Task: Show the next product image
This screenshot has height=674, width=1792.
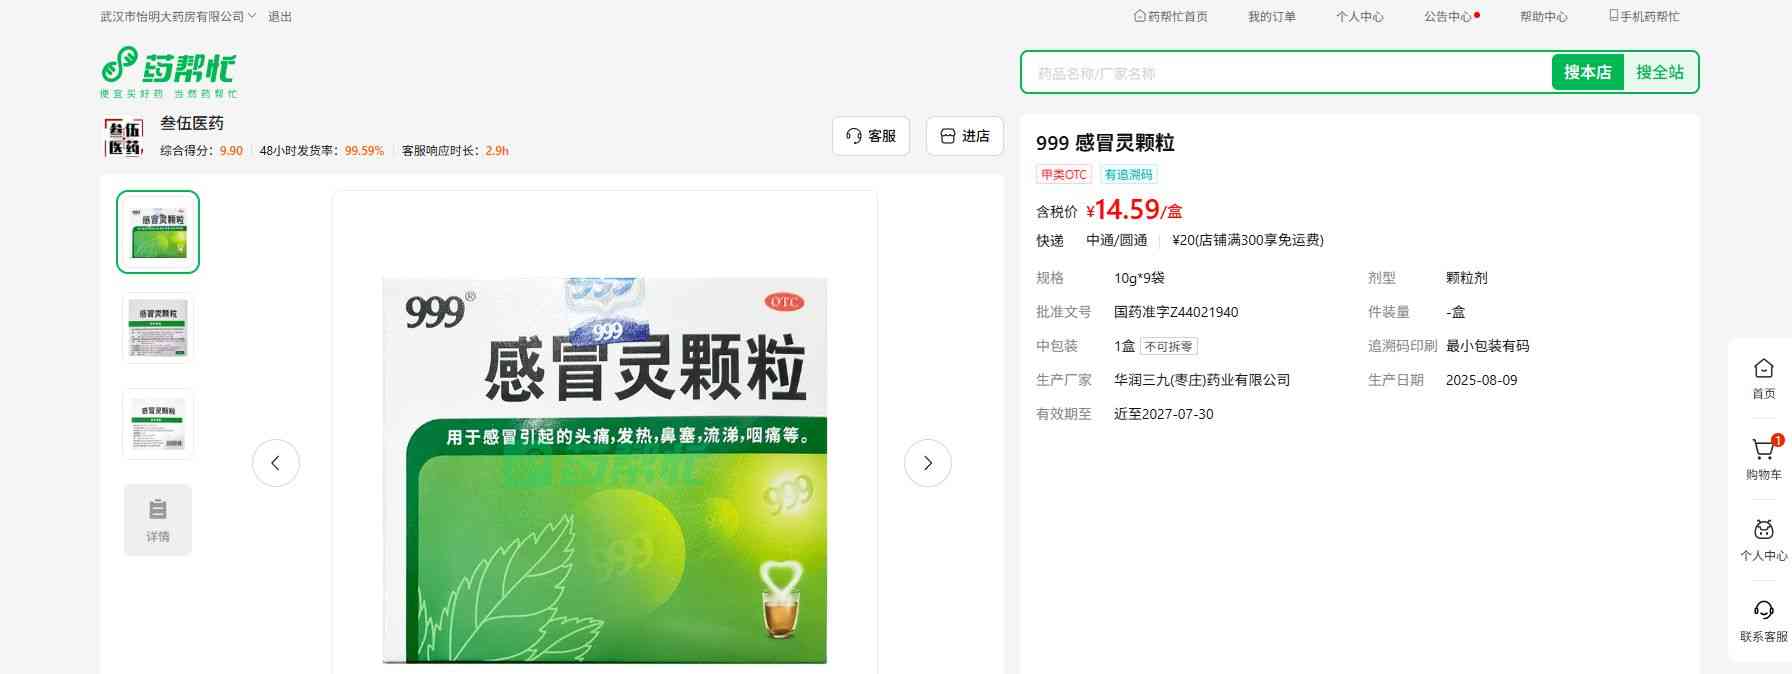Action: pos(927,463)
